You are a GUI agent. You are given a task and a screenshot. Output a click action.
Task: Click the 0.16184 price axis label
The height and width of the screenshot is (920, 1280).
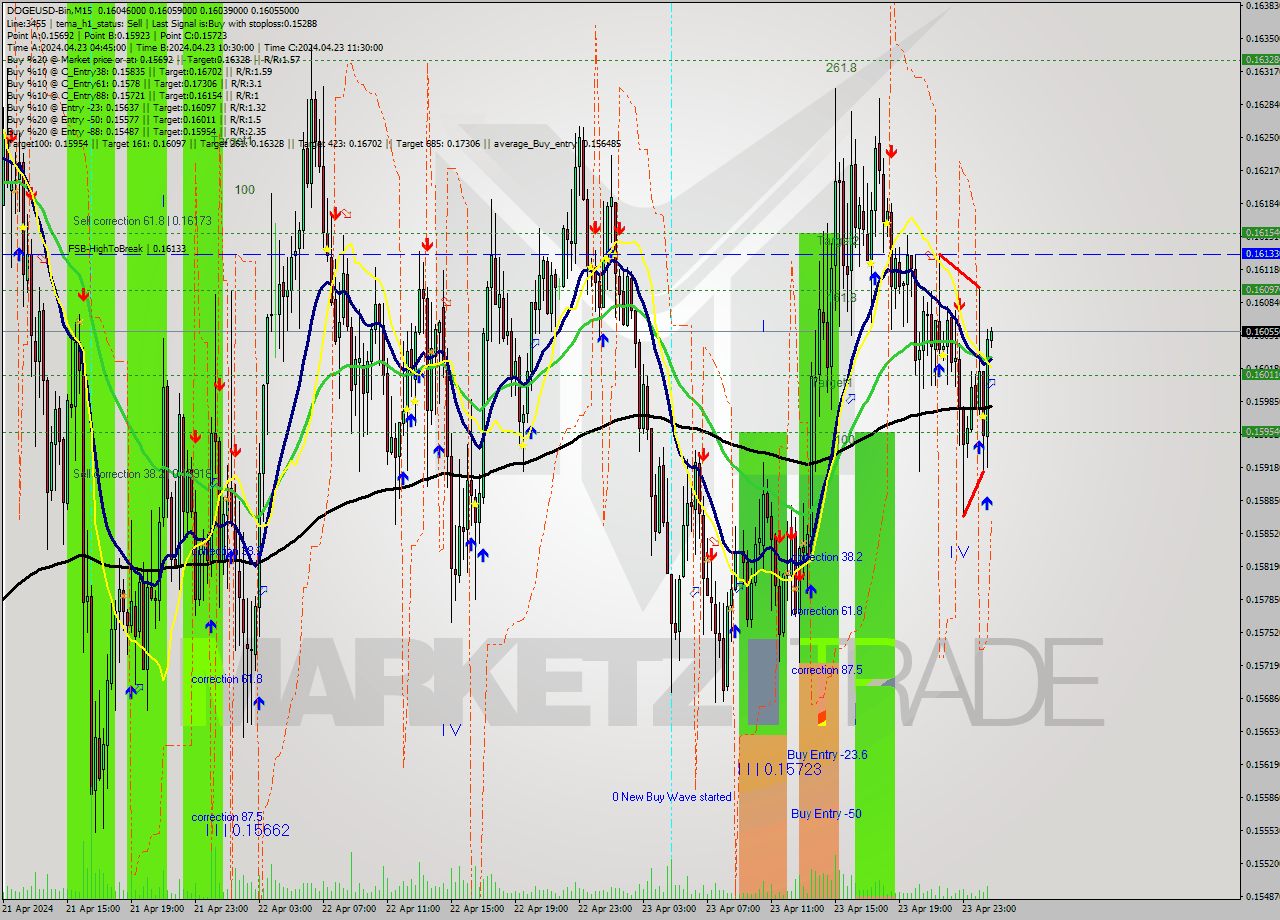click(x=1262, y=203)
